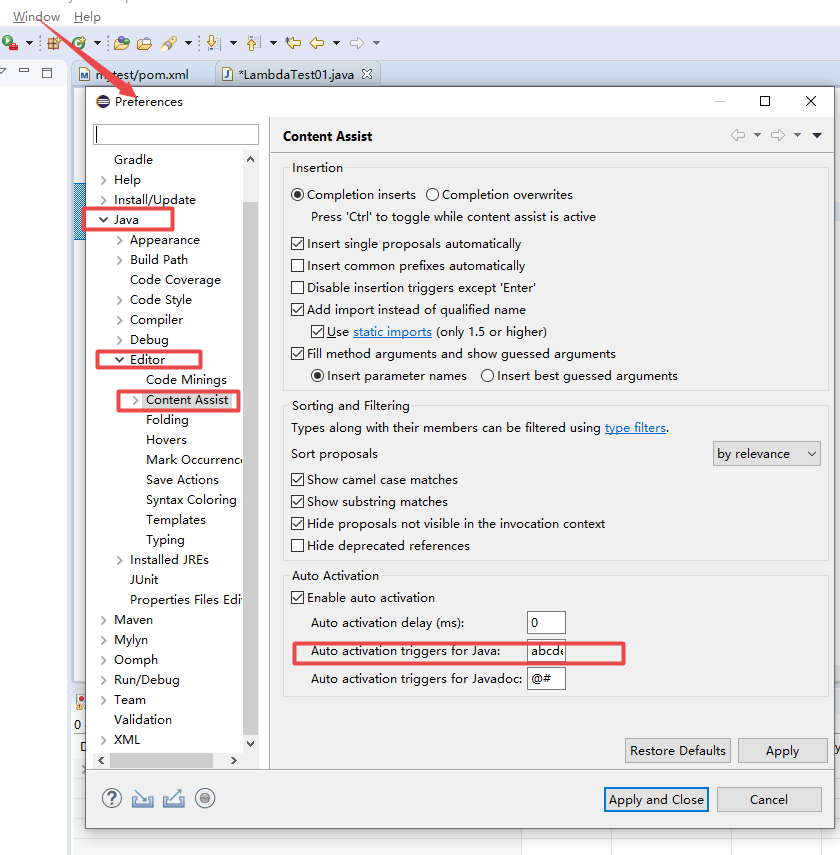Click the Search flashlight toolbar icon
840x855 pixels.
click(169, 43)
